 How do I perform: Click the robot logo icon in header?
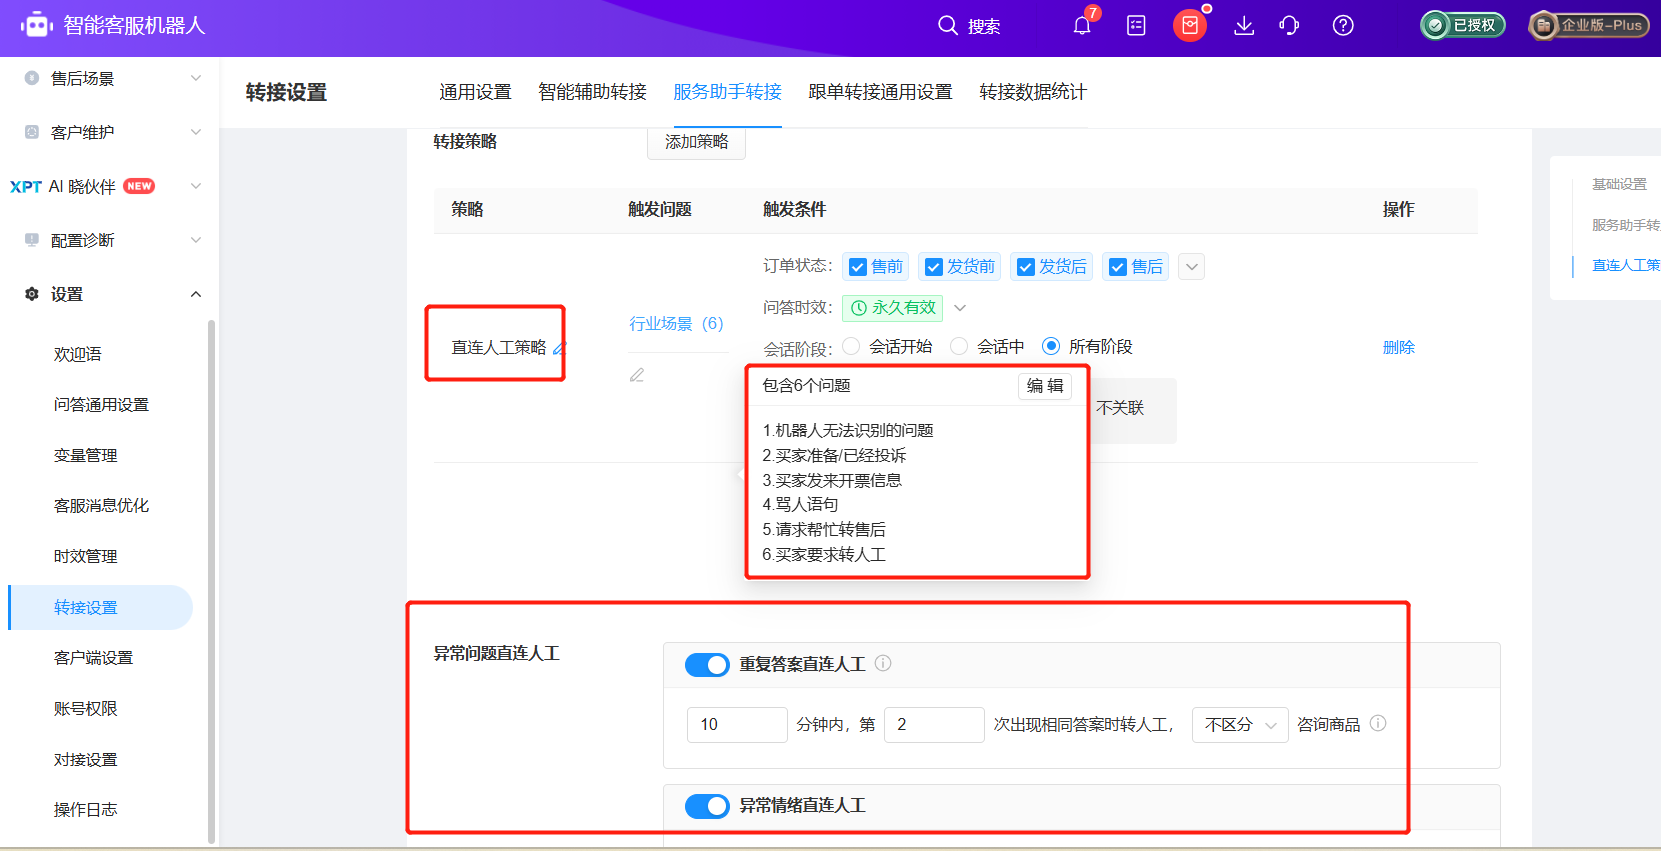pyautogui.click(x=36, y=25)
